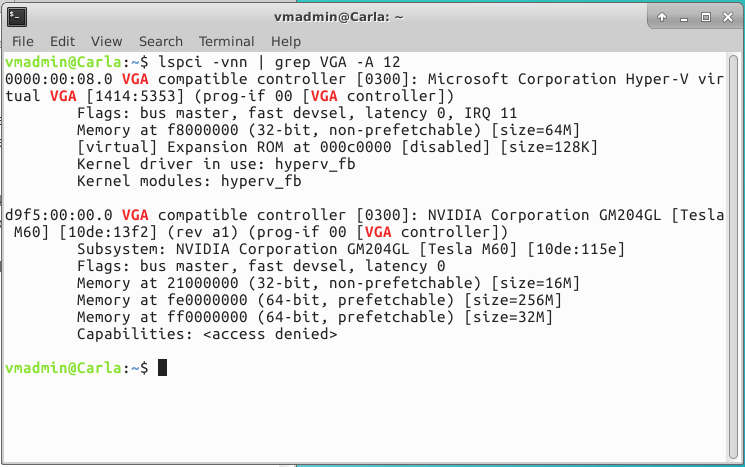The width and height of the screenshot is (745, 467).
Task: Open the Search menu
Action: [x=161, y=42]
